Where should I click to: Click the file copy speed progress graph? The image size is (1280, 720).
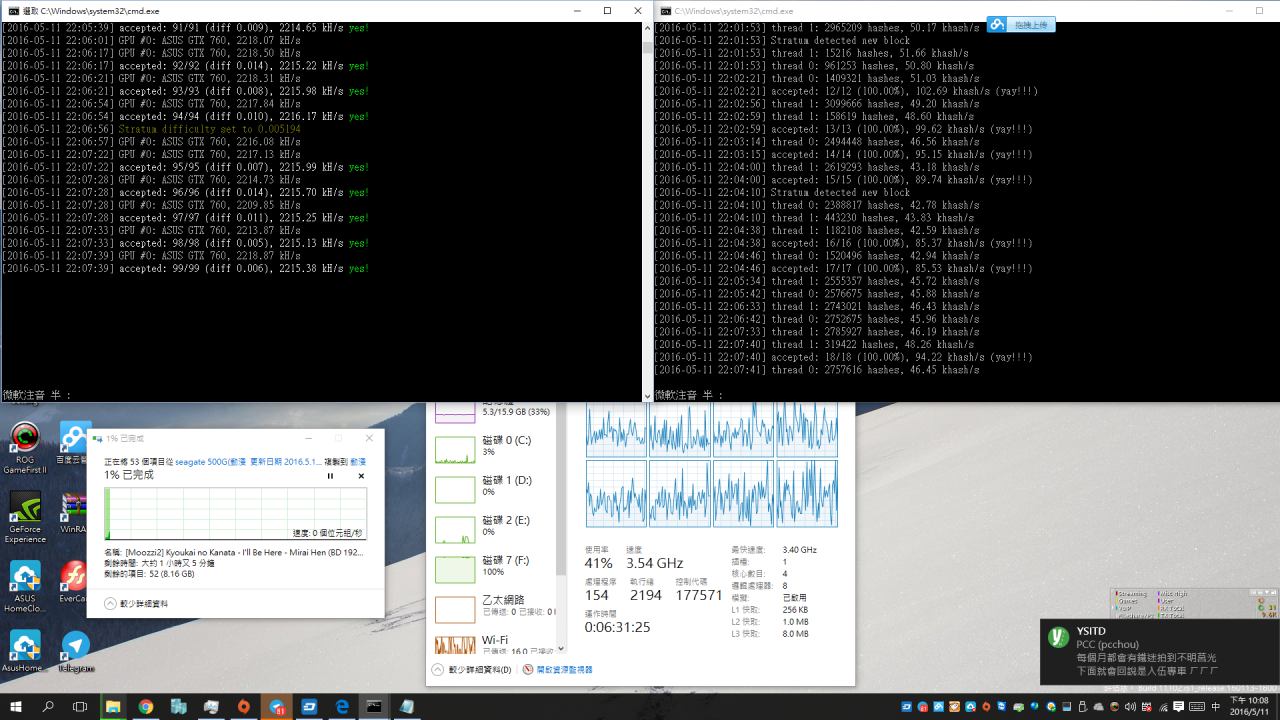(235, 514)
